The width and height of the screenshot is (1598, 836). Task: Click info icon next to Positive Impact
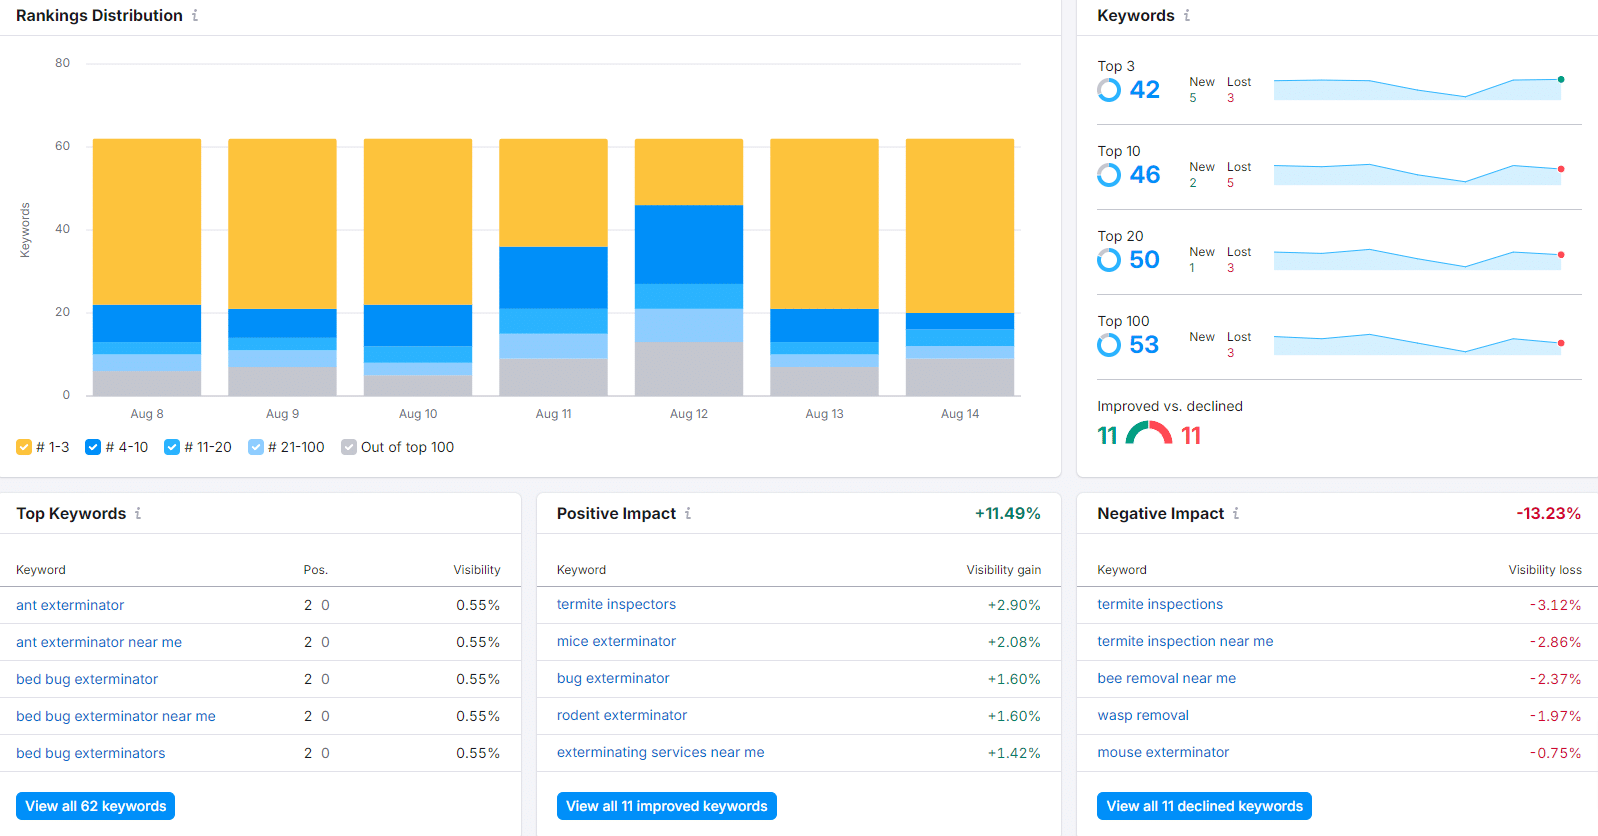coord(688,513)
